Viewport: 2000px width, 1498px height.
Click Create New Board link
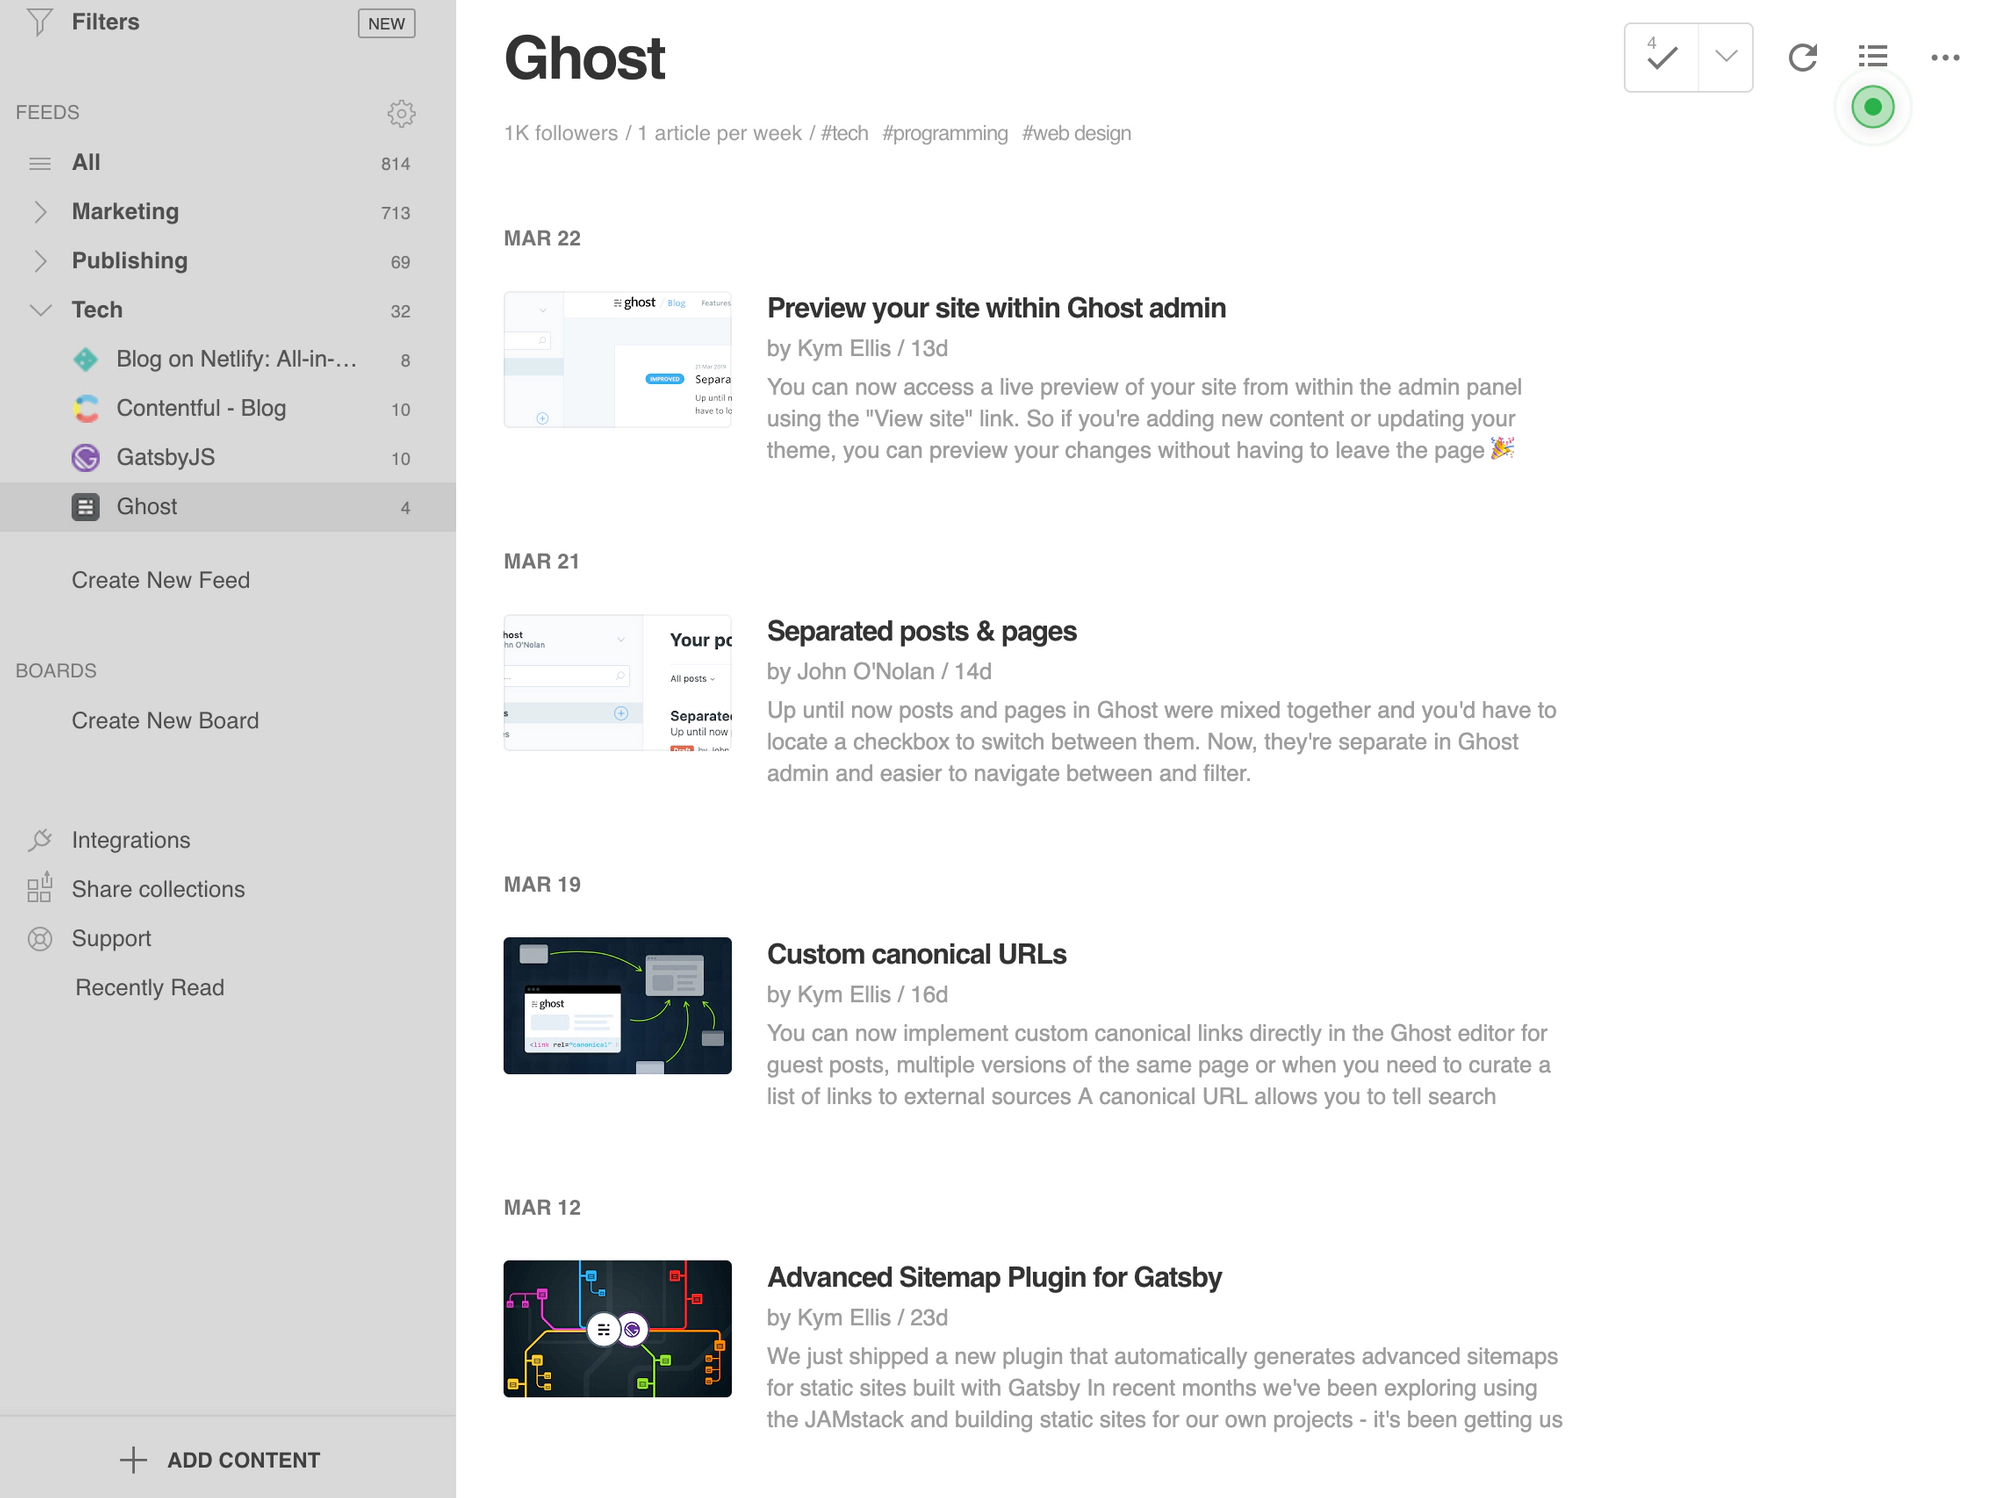pos(165,721)
